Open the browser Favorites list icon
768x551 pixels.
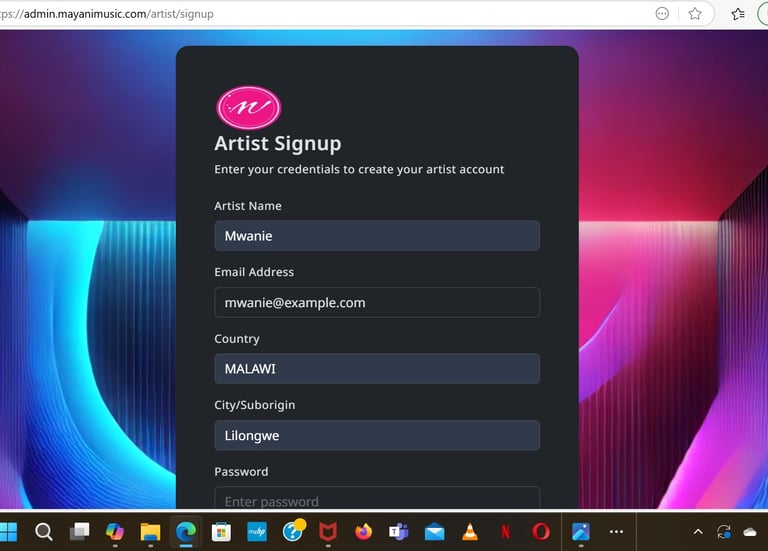click(x=738, y=14)
